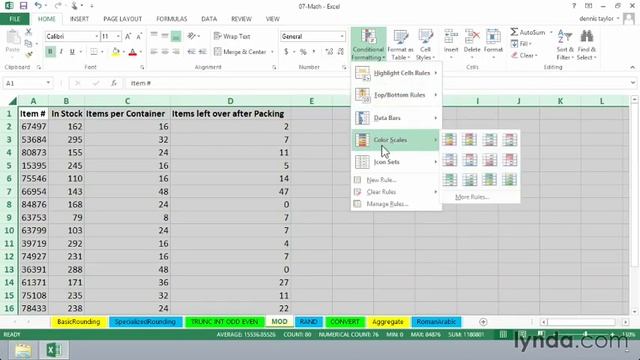Viewport: 640px width, 360px height.
Task: Open Top/Bottom Rules submenu
Action: coord(396,95)
